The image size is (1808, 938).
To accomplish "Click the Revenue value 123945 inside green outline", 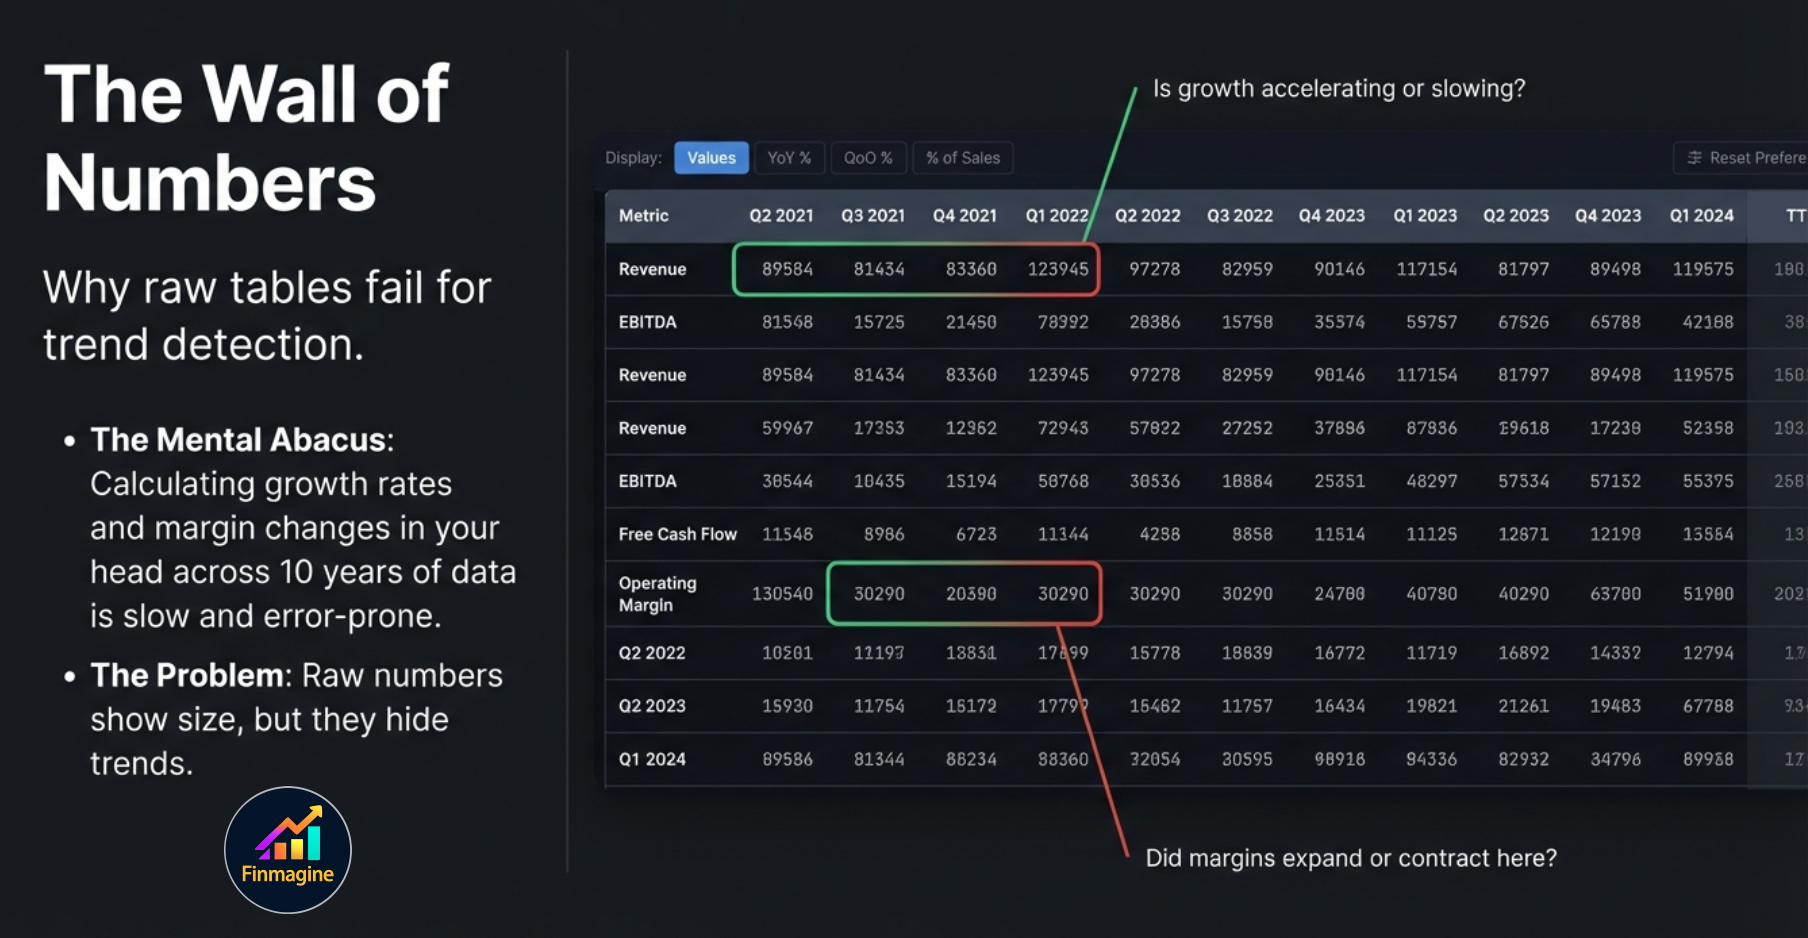I will click(1057, 268).
